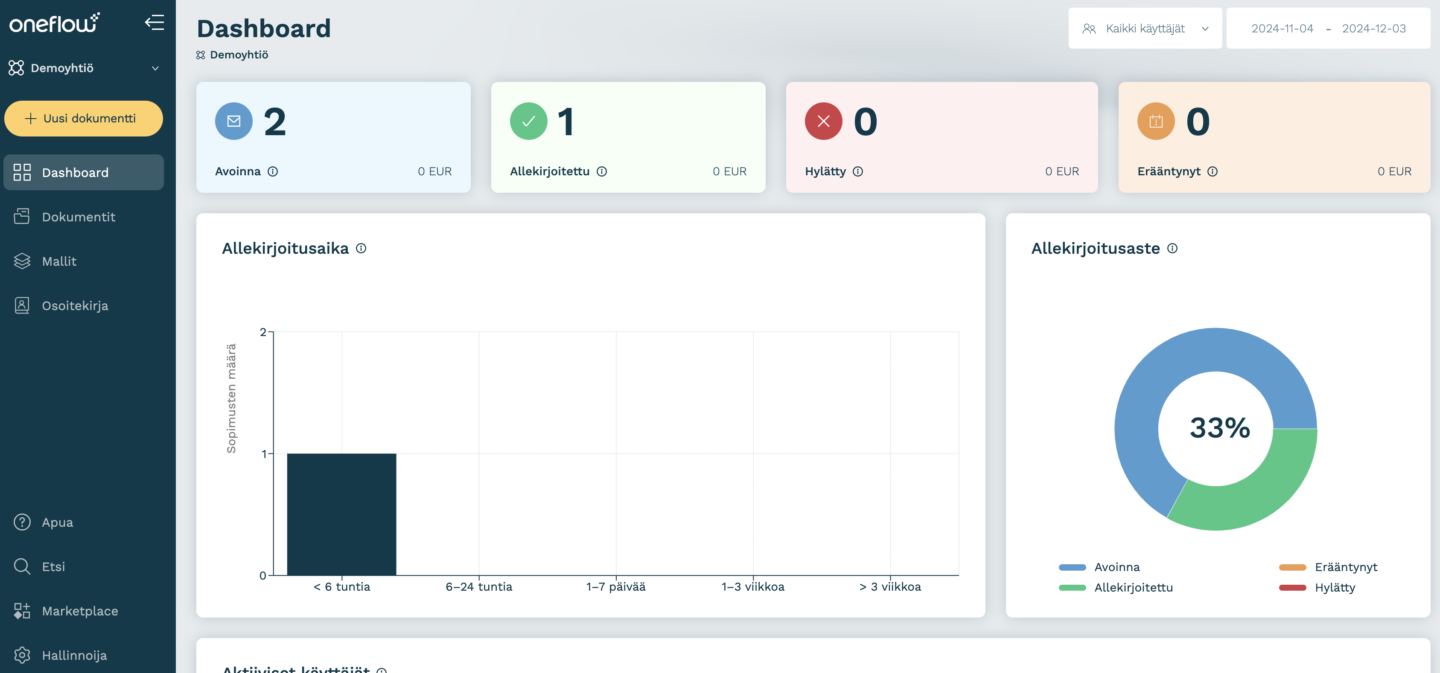Click the info icon next to Hylätty
Image resolution: width=1440 pixels, height=673 pixels.
tap(858, 171)
